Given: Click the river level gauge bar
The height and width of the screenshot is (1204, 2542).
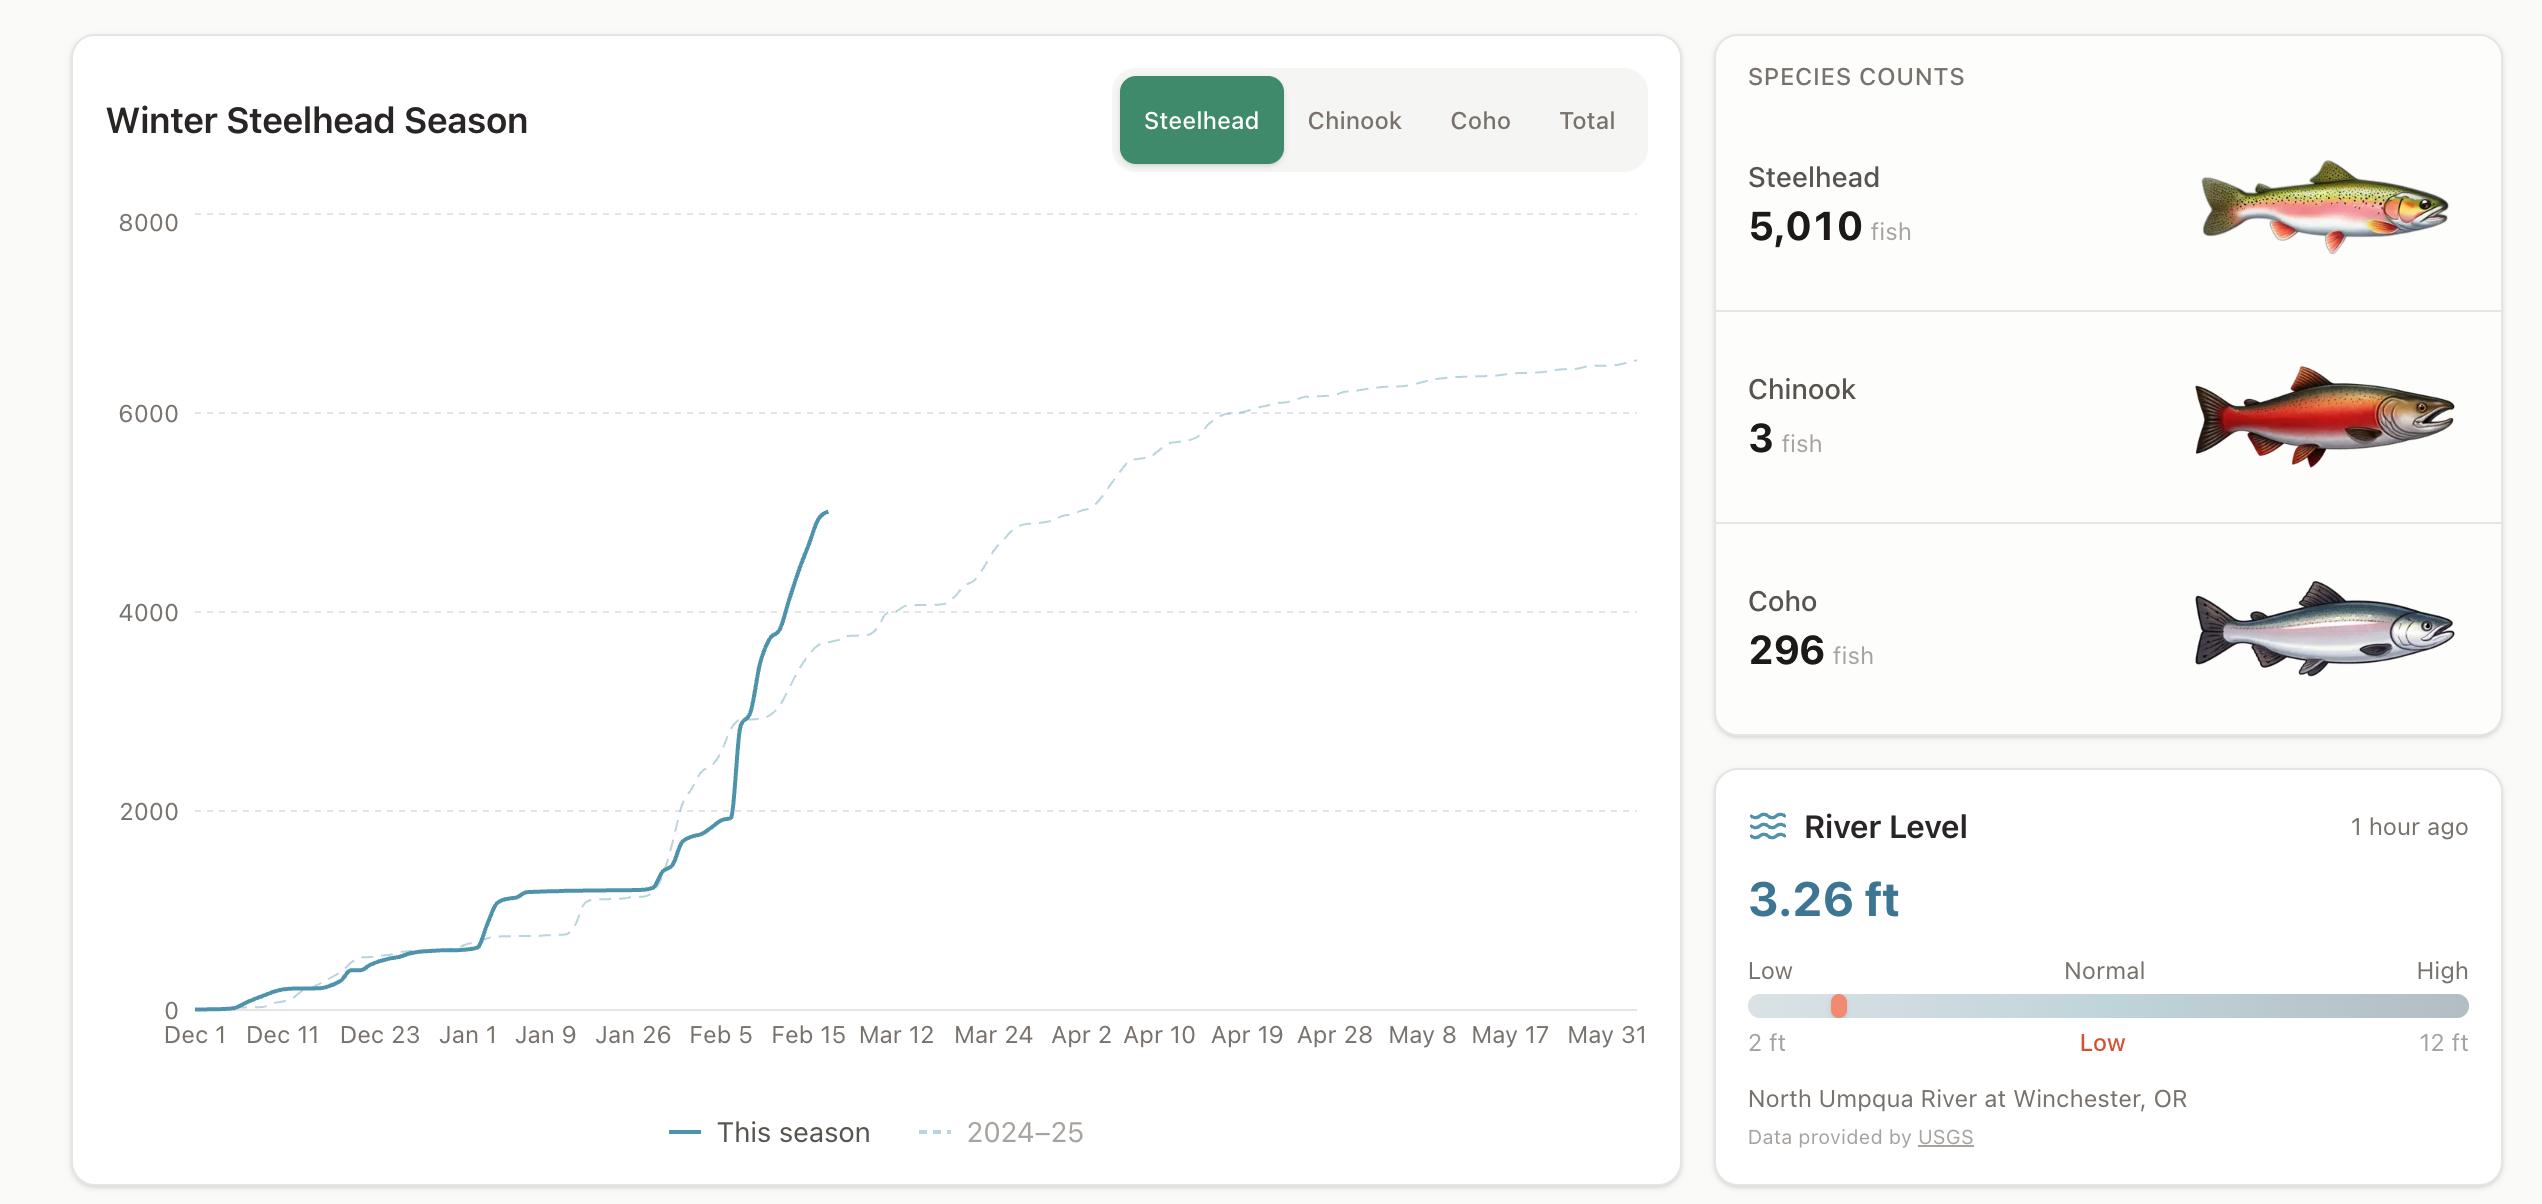Looking at the screenshot, I should click(x=2150, y=1006).
